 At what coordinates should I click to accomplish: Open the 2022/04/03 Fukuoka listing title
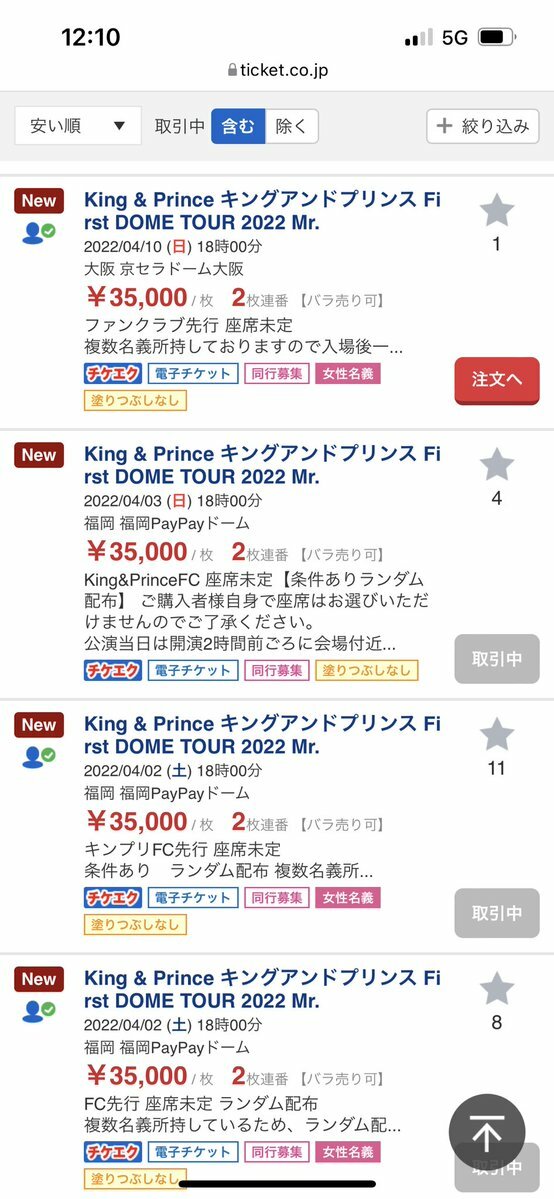click(262, 465)
